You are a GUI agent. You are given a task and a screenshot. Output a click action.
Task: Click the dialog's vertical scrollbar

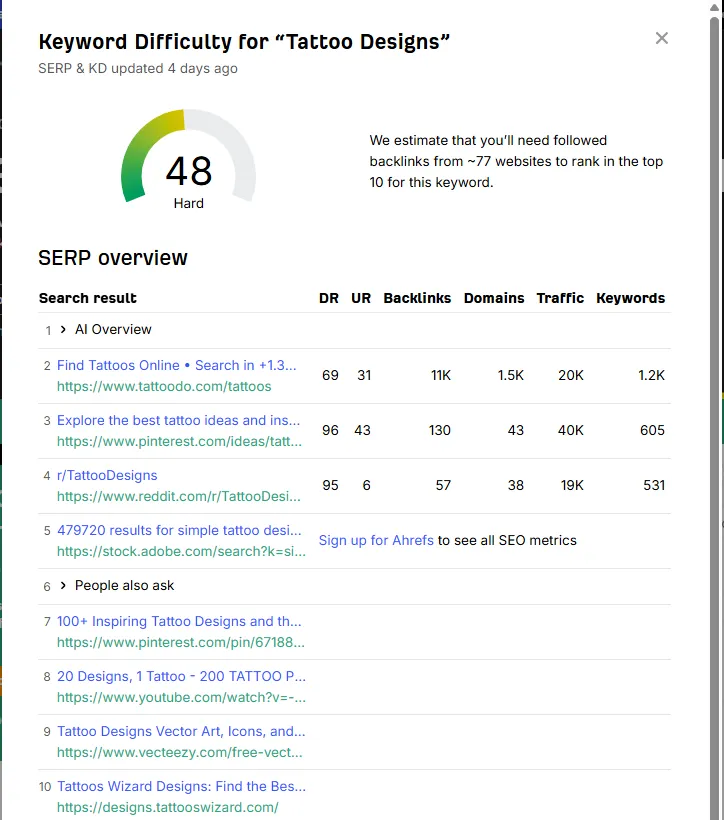pos(715,418)
